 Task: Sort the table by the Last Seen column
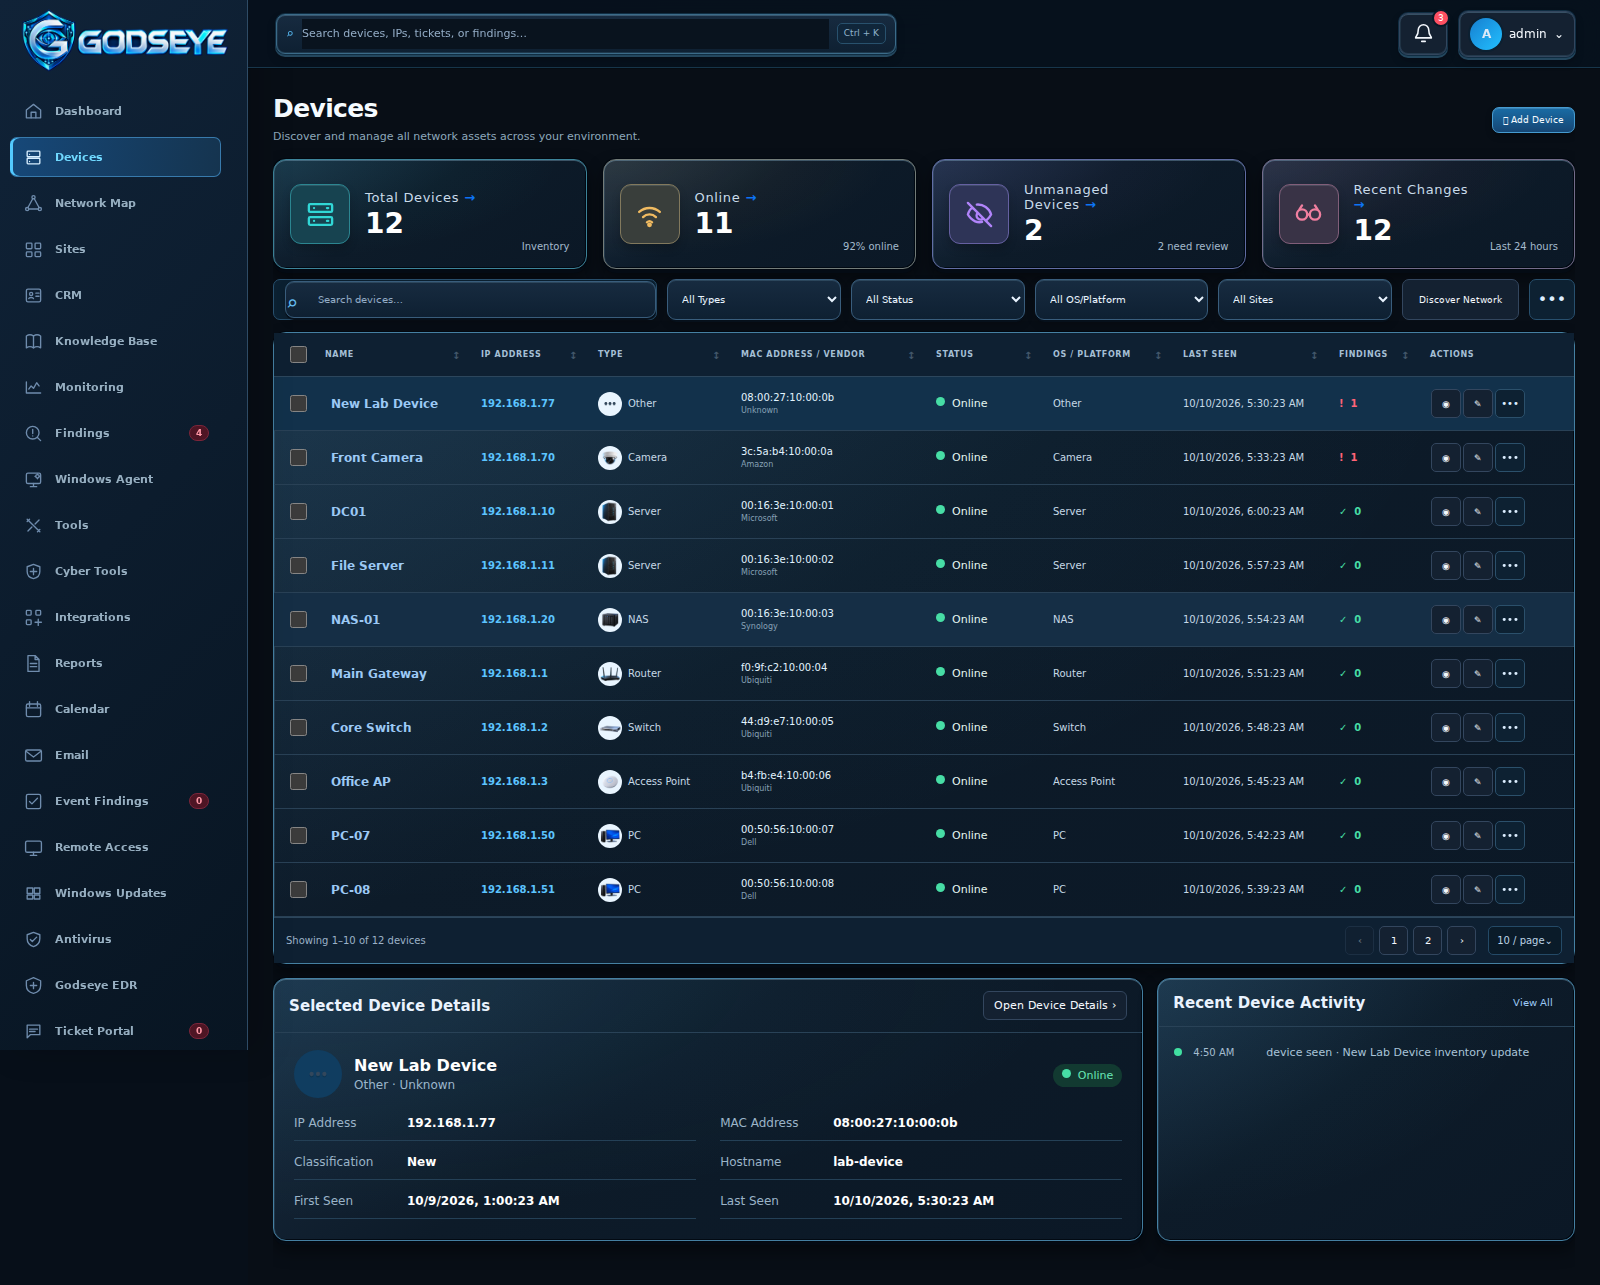coord(1249,354)
